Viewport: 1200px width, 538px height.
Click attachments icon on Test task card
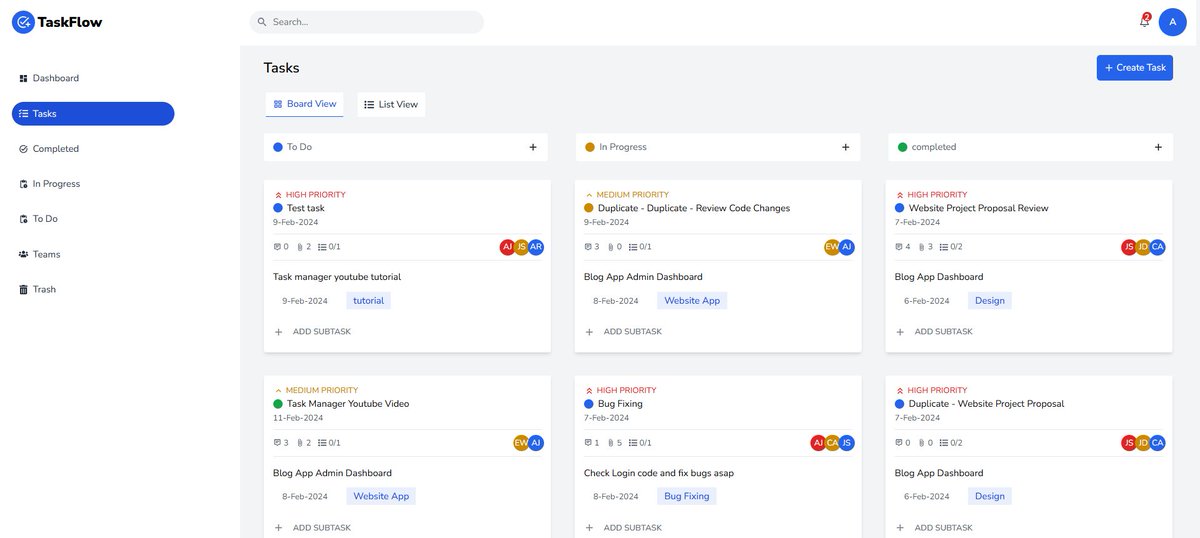[299, 246]
